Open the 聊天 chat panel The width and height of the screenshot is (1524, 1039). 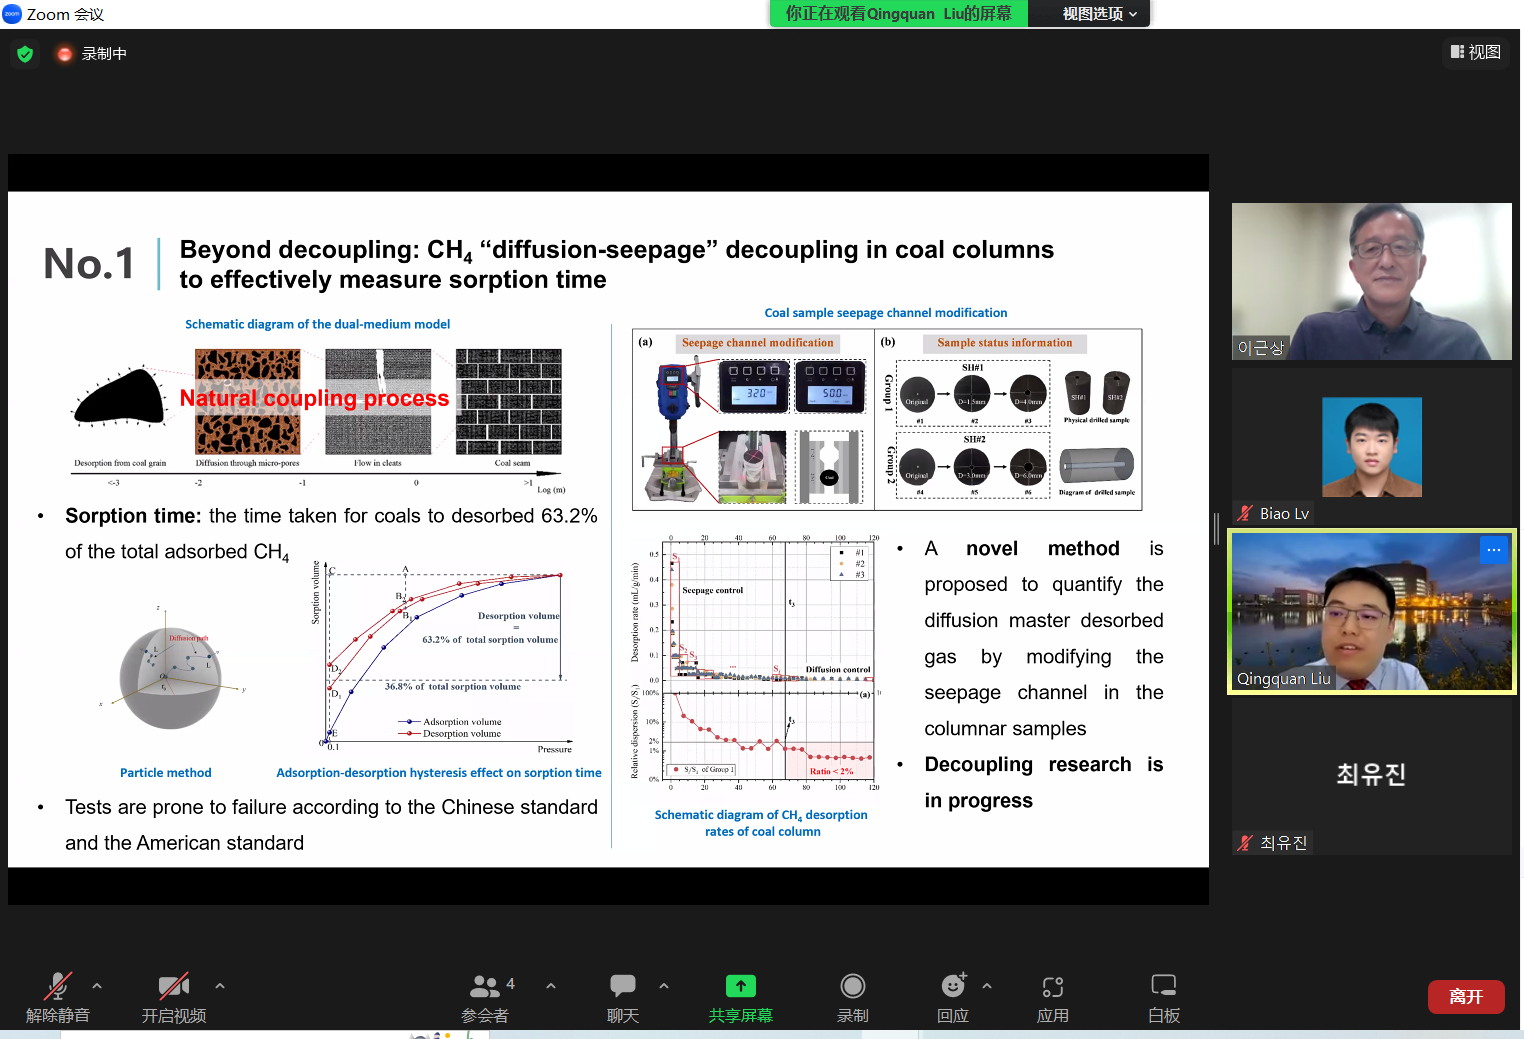point(622,996)
